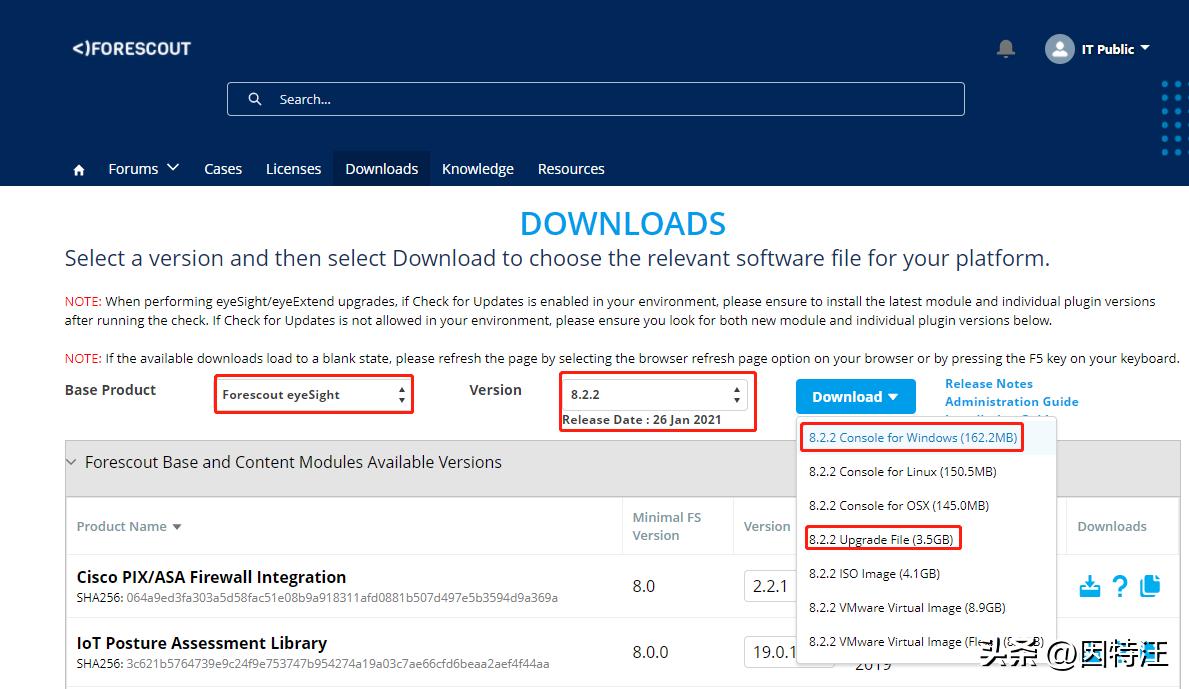Click the search magnifier icon

coord(255,99)
